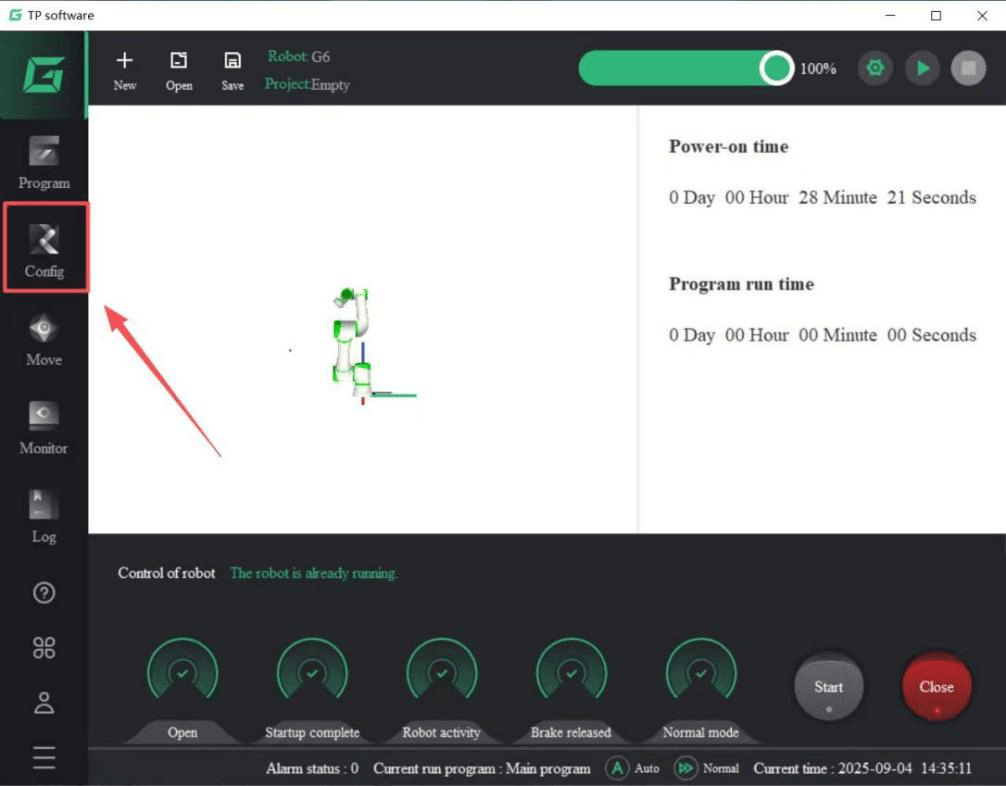Close the TP software window
This screenshot has height=786, width=1006.
(982, 15)
